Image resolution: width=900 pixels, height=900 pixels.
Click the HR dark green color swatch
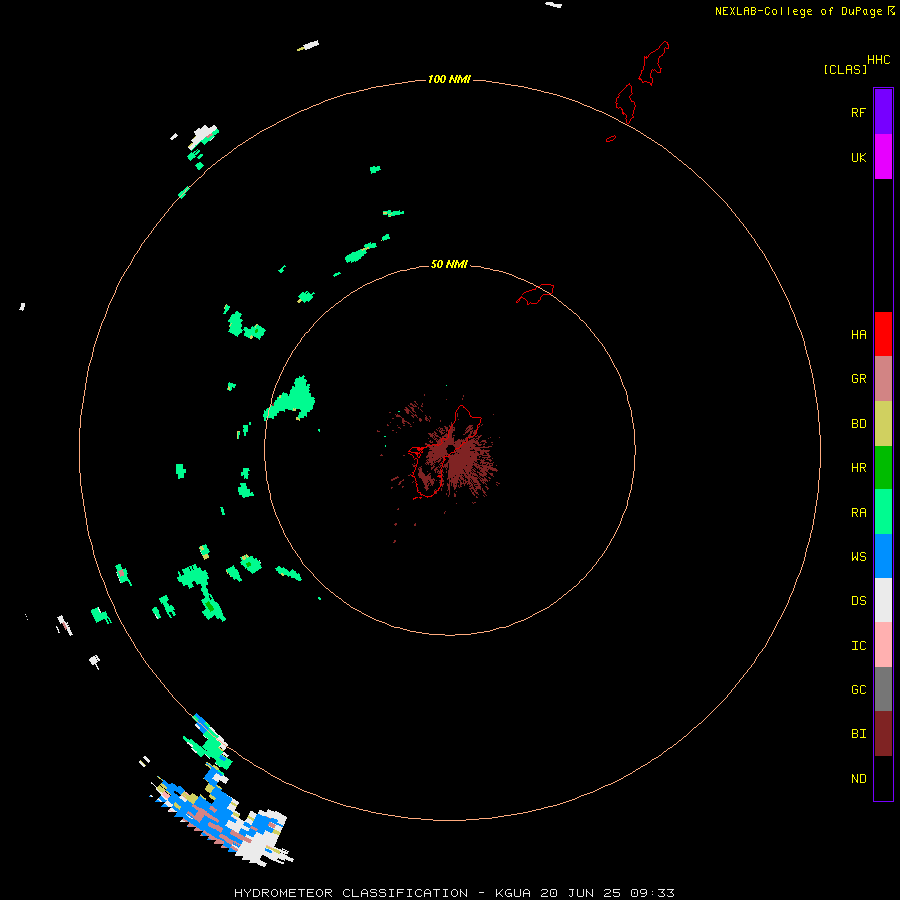pyautogui.click(x=883, y=468)
